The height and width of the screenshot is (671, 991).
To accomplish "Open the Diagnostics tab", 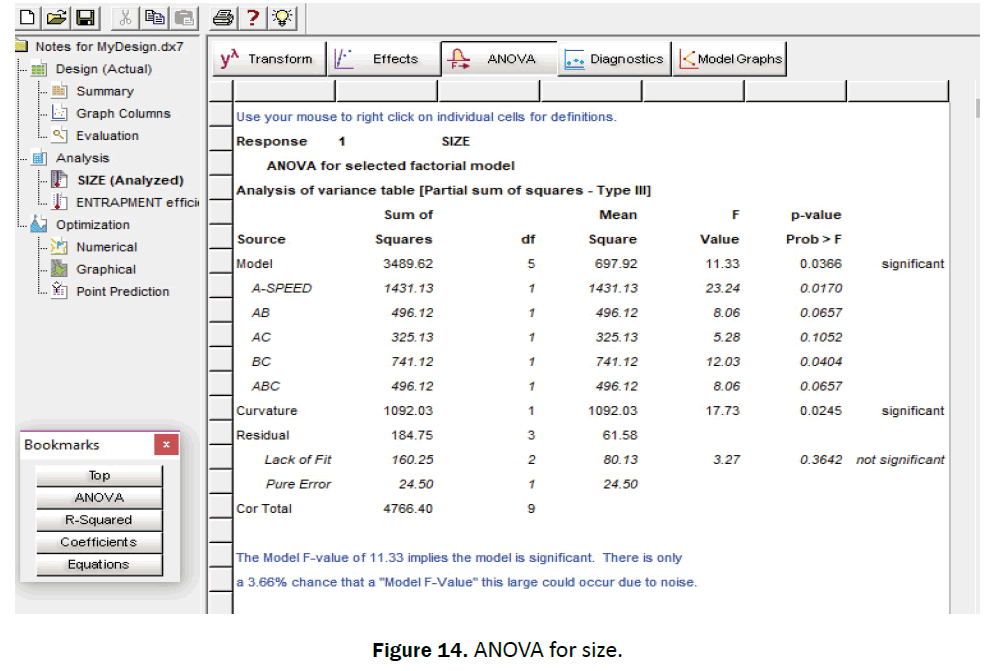I will click(614, 59).
